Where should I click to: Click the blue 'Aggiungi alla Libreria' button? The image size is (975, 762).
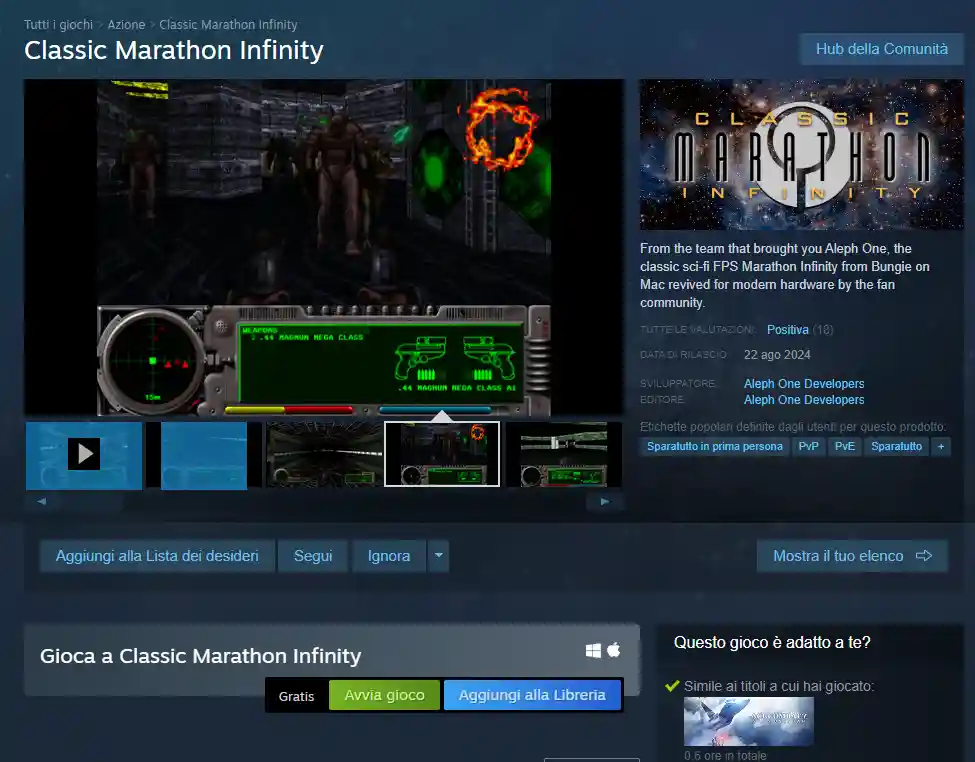click(532, 695)
